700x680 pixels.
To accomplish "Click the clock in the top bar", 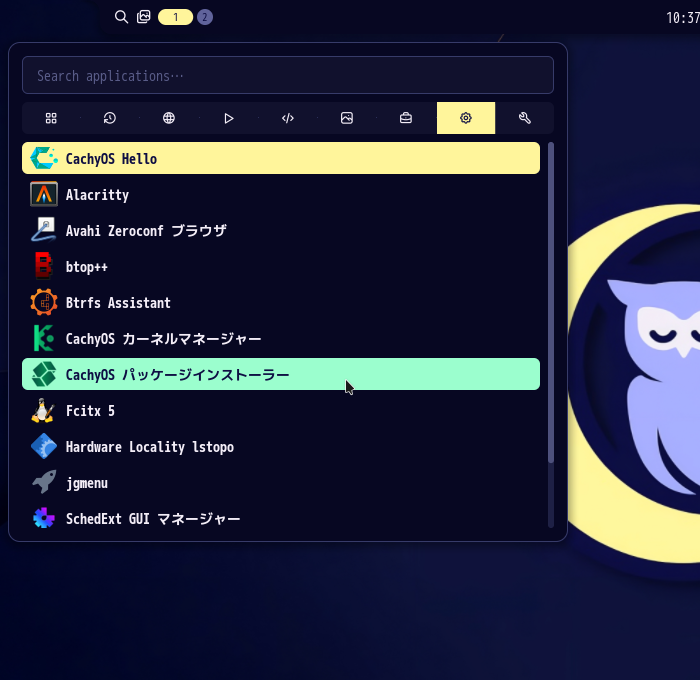I will coord(683,18).
